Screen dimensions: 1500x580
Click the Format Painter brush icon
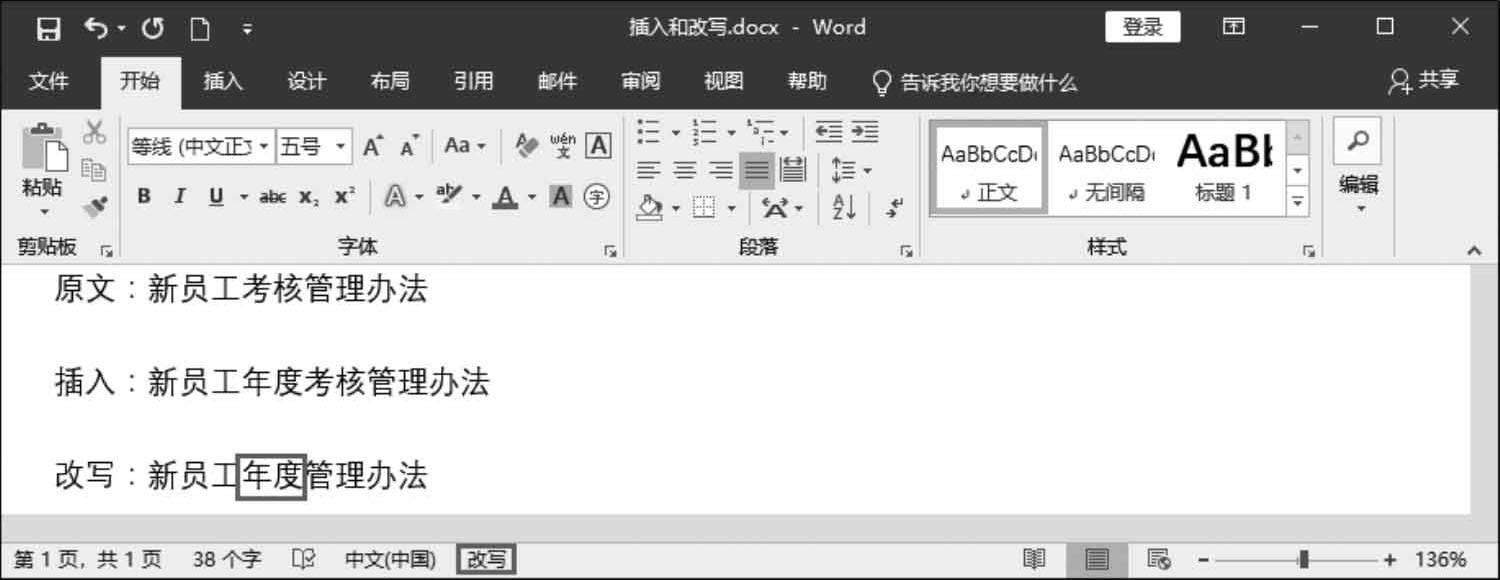point(94,206)
